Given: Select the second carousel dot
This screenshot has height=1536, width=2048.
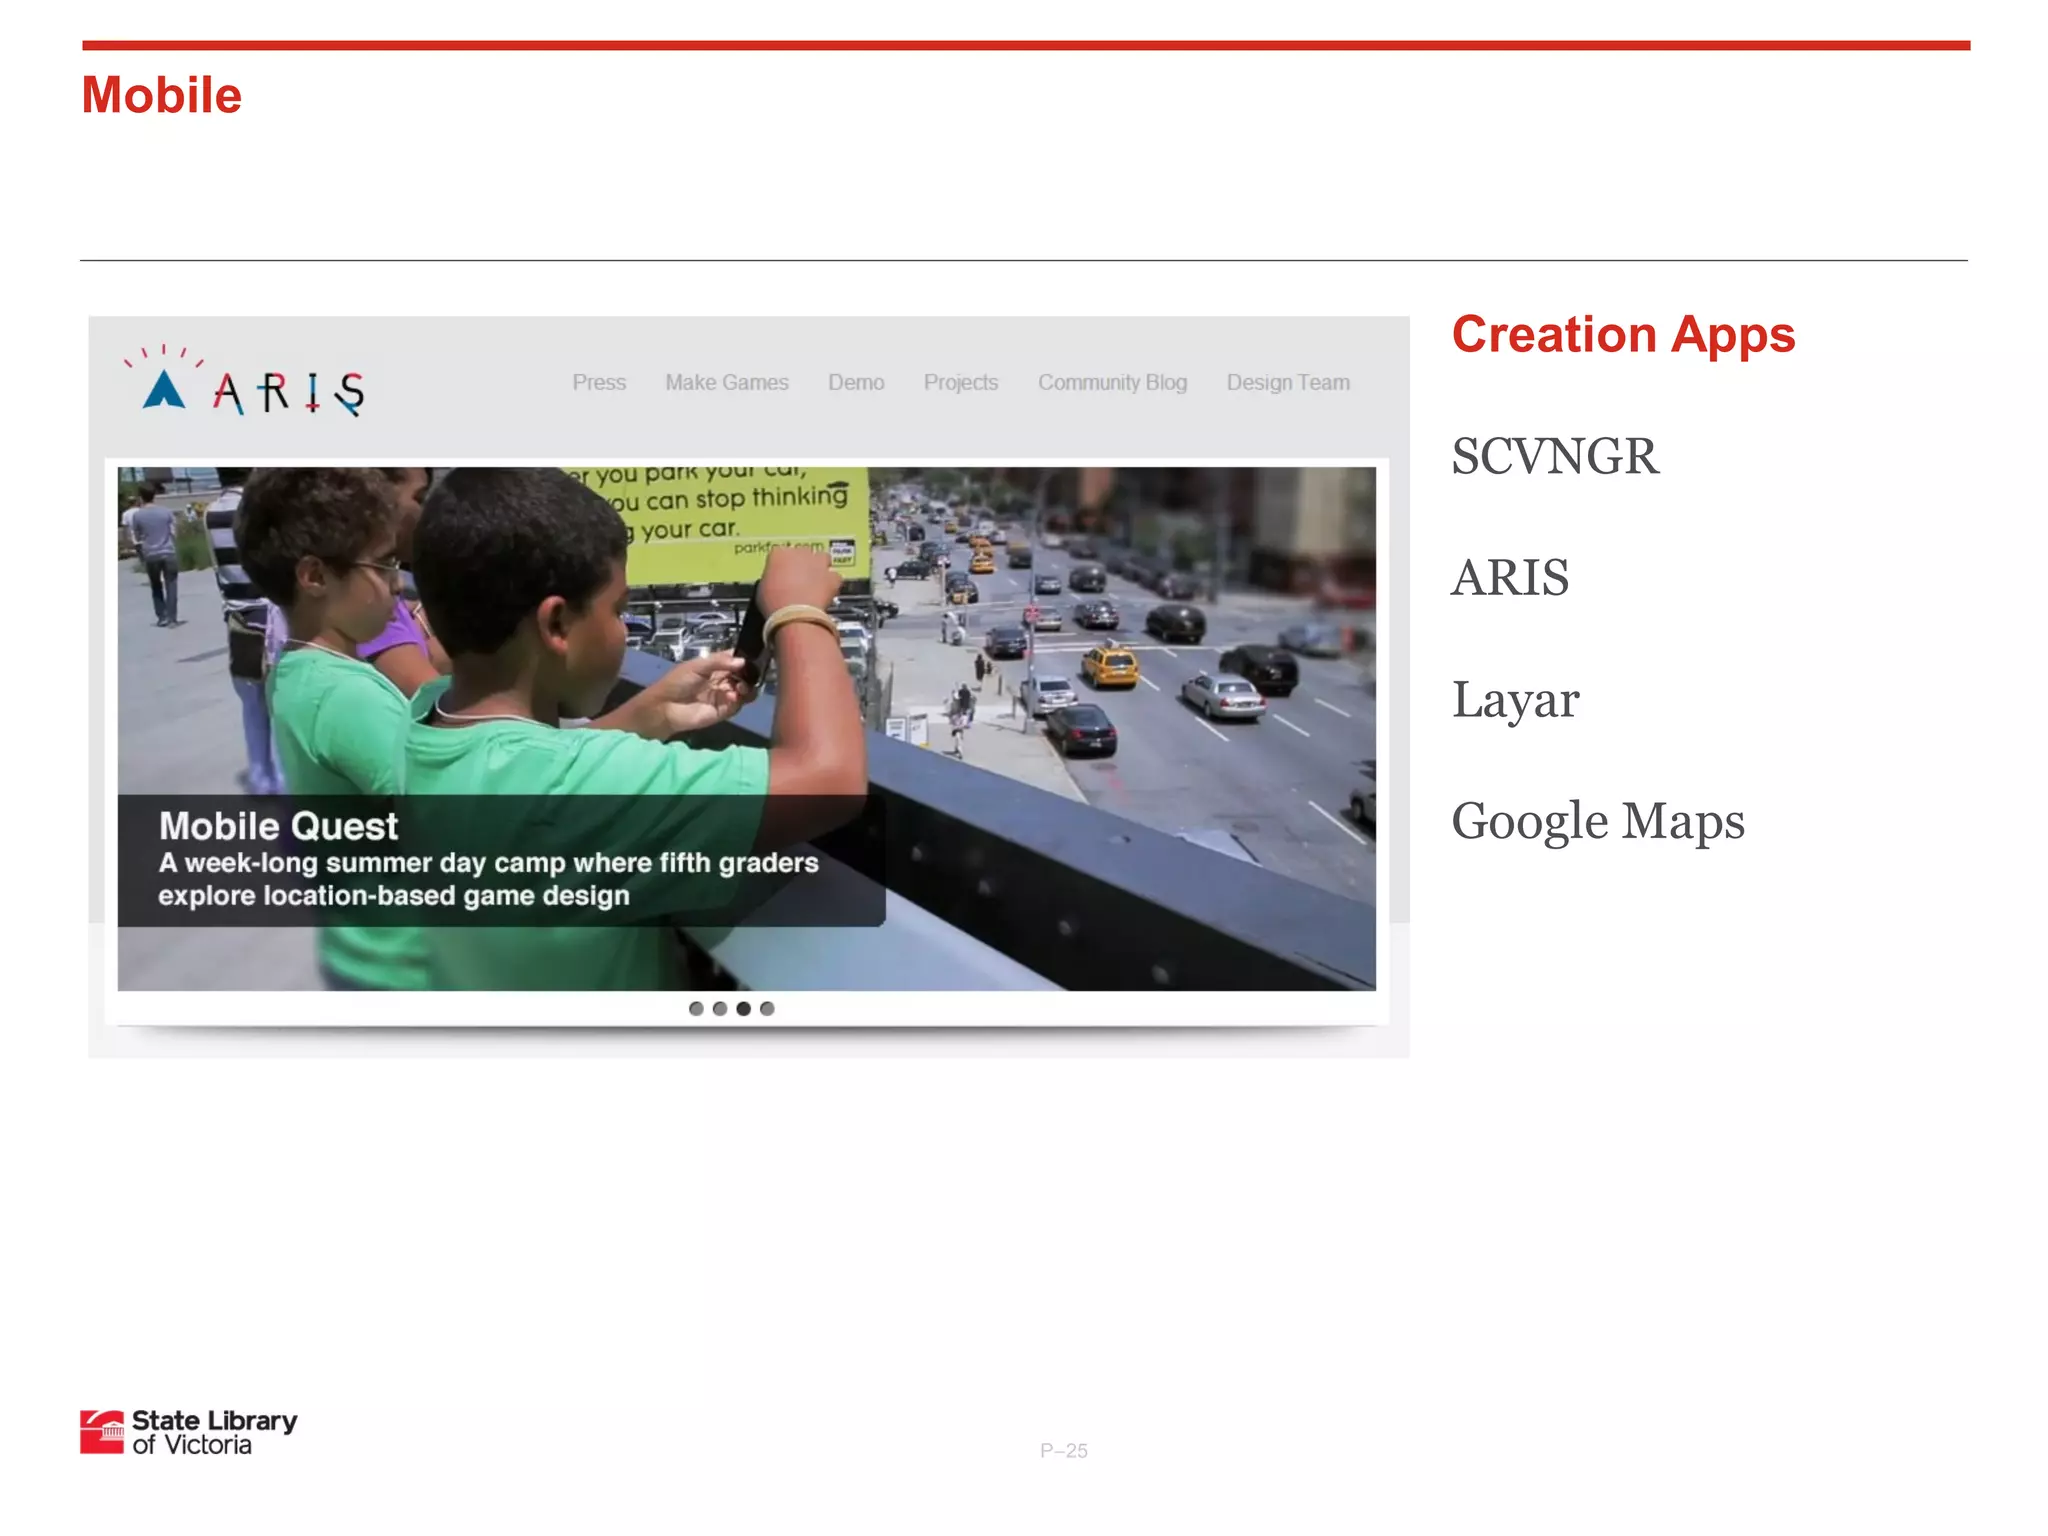Looking at the screenshot, I should coord(720,1009).
